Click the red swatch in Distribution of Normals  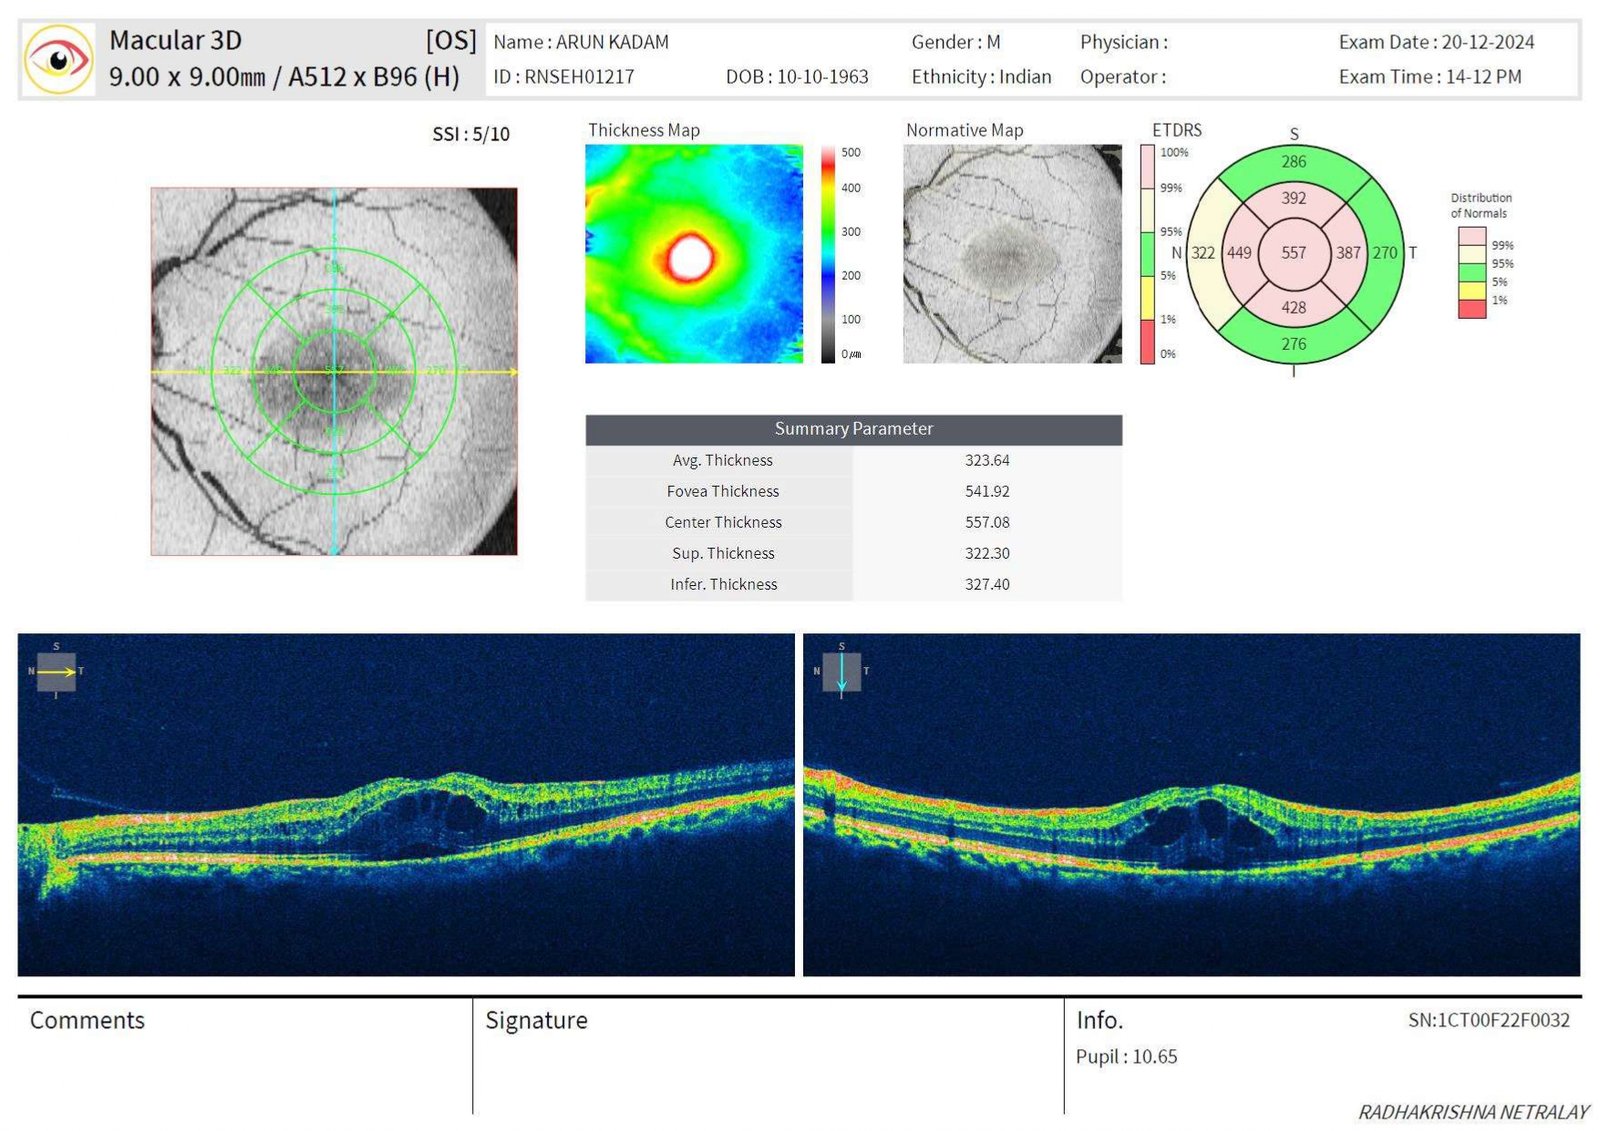point(1471,309)
